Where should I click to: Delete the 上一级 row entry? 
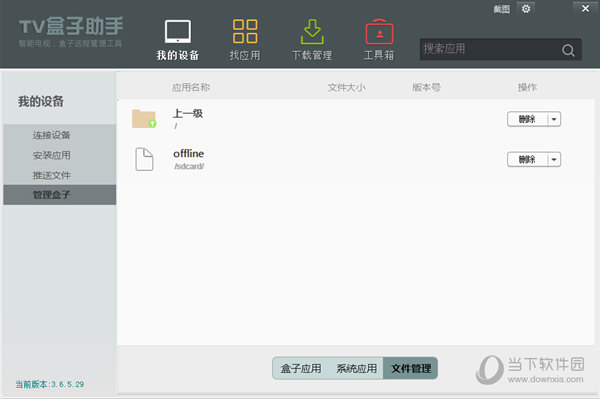coord(527,119)
